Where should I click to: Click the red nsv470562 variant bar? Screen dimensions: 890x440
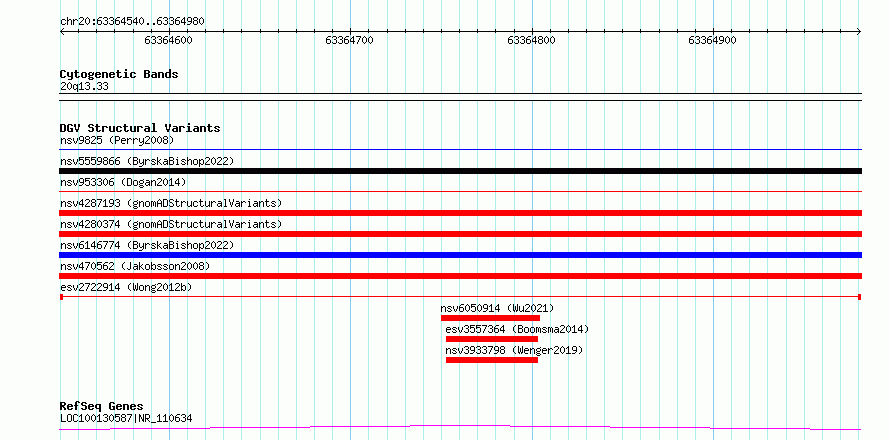460,276
